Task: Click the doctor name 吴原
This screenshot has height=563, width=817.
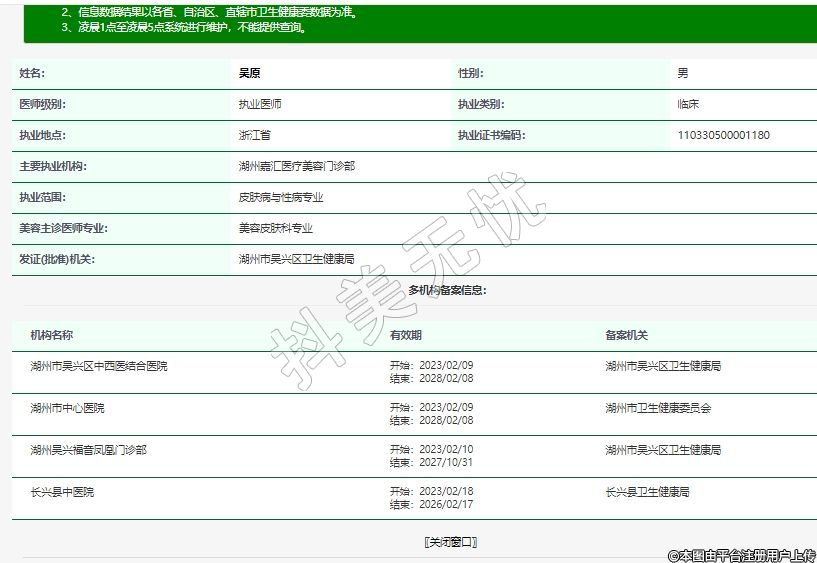Action: 249,73
